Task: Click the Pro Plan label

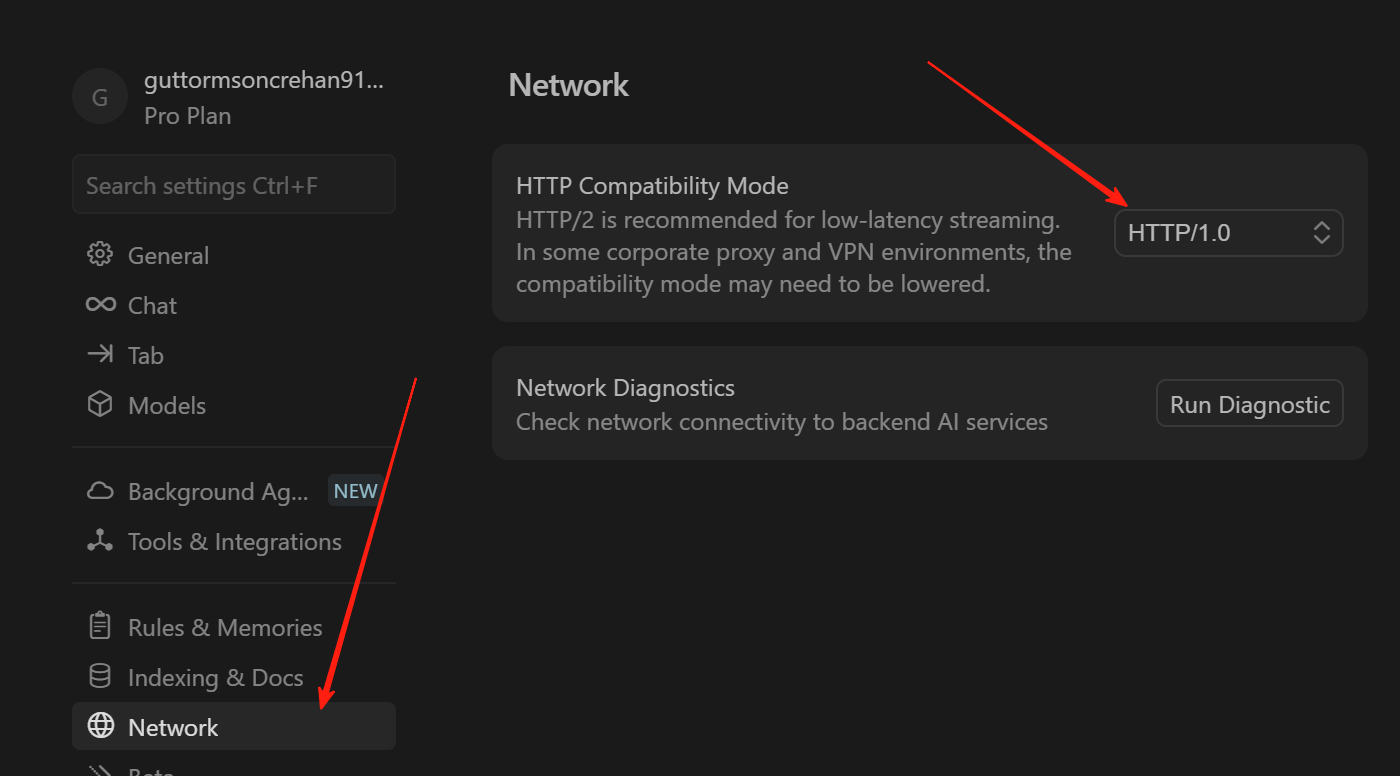Action: point(187,116)
